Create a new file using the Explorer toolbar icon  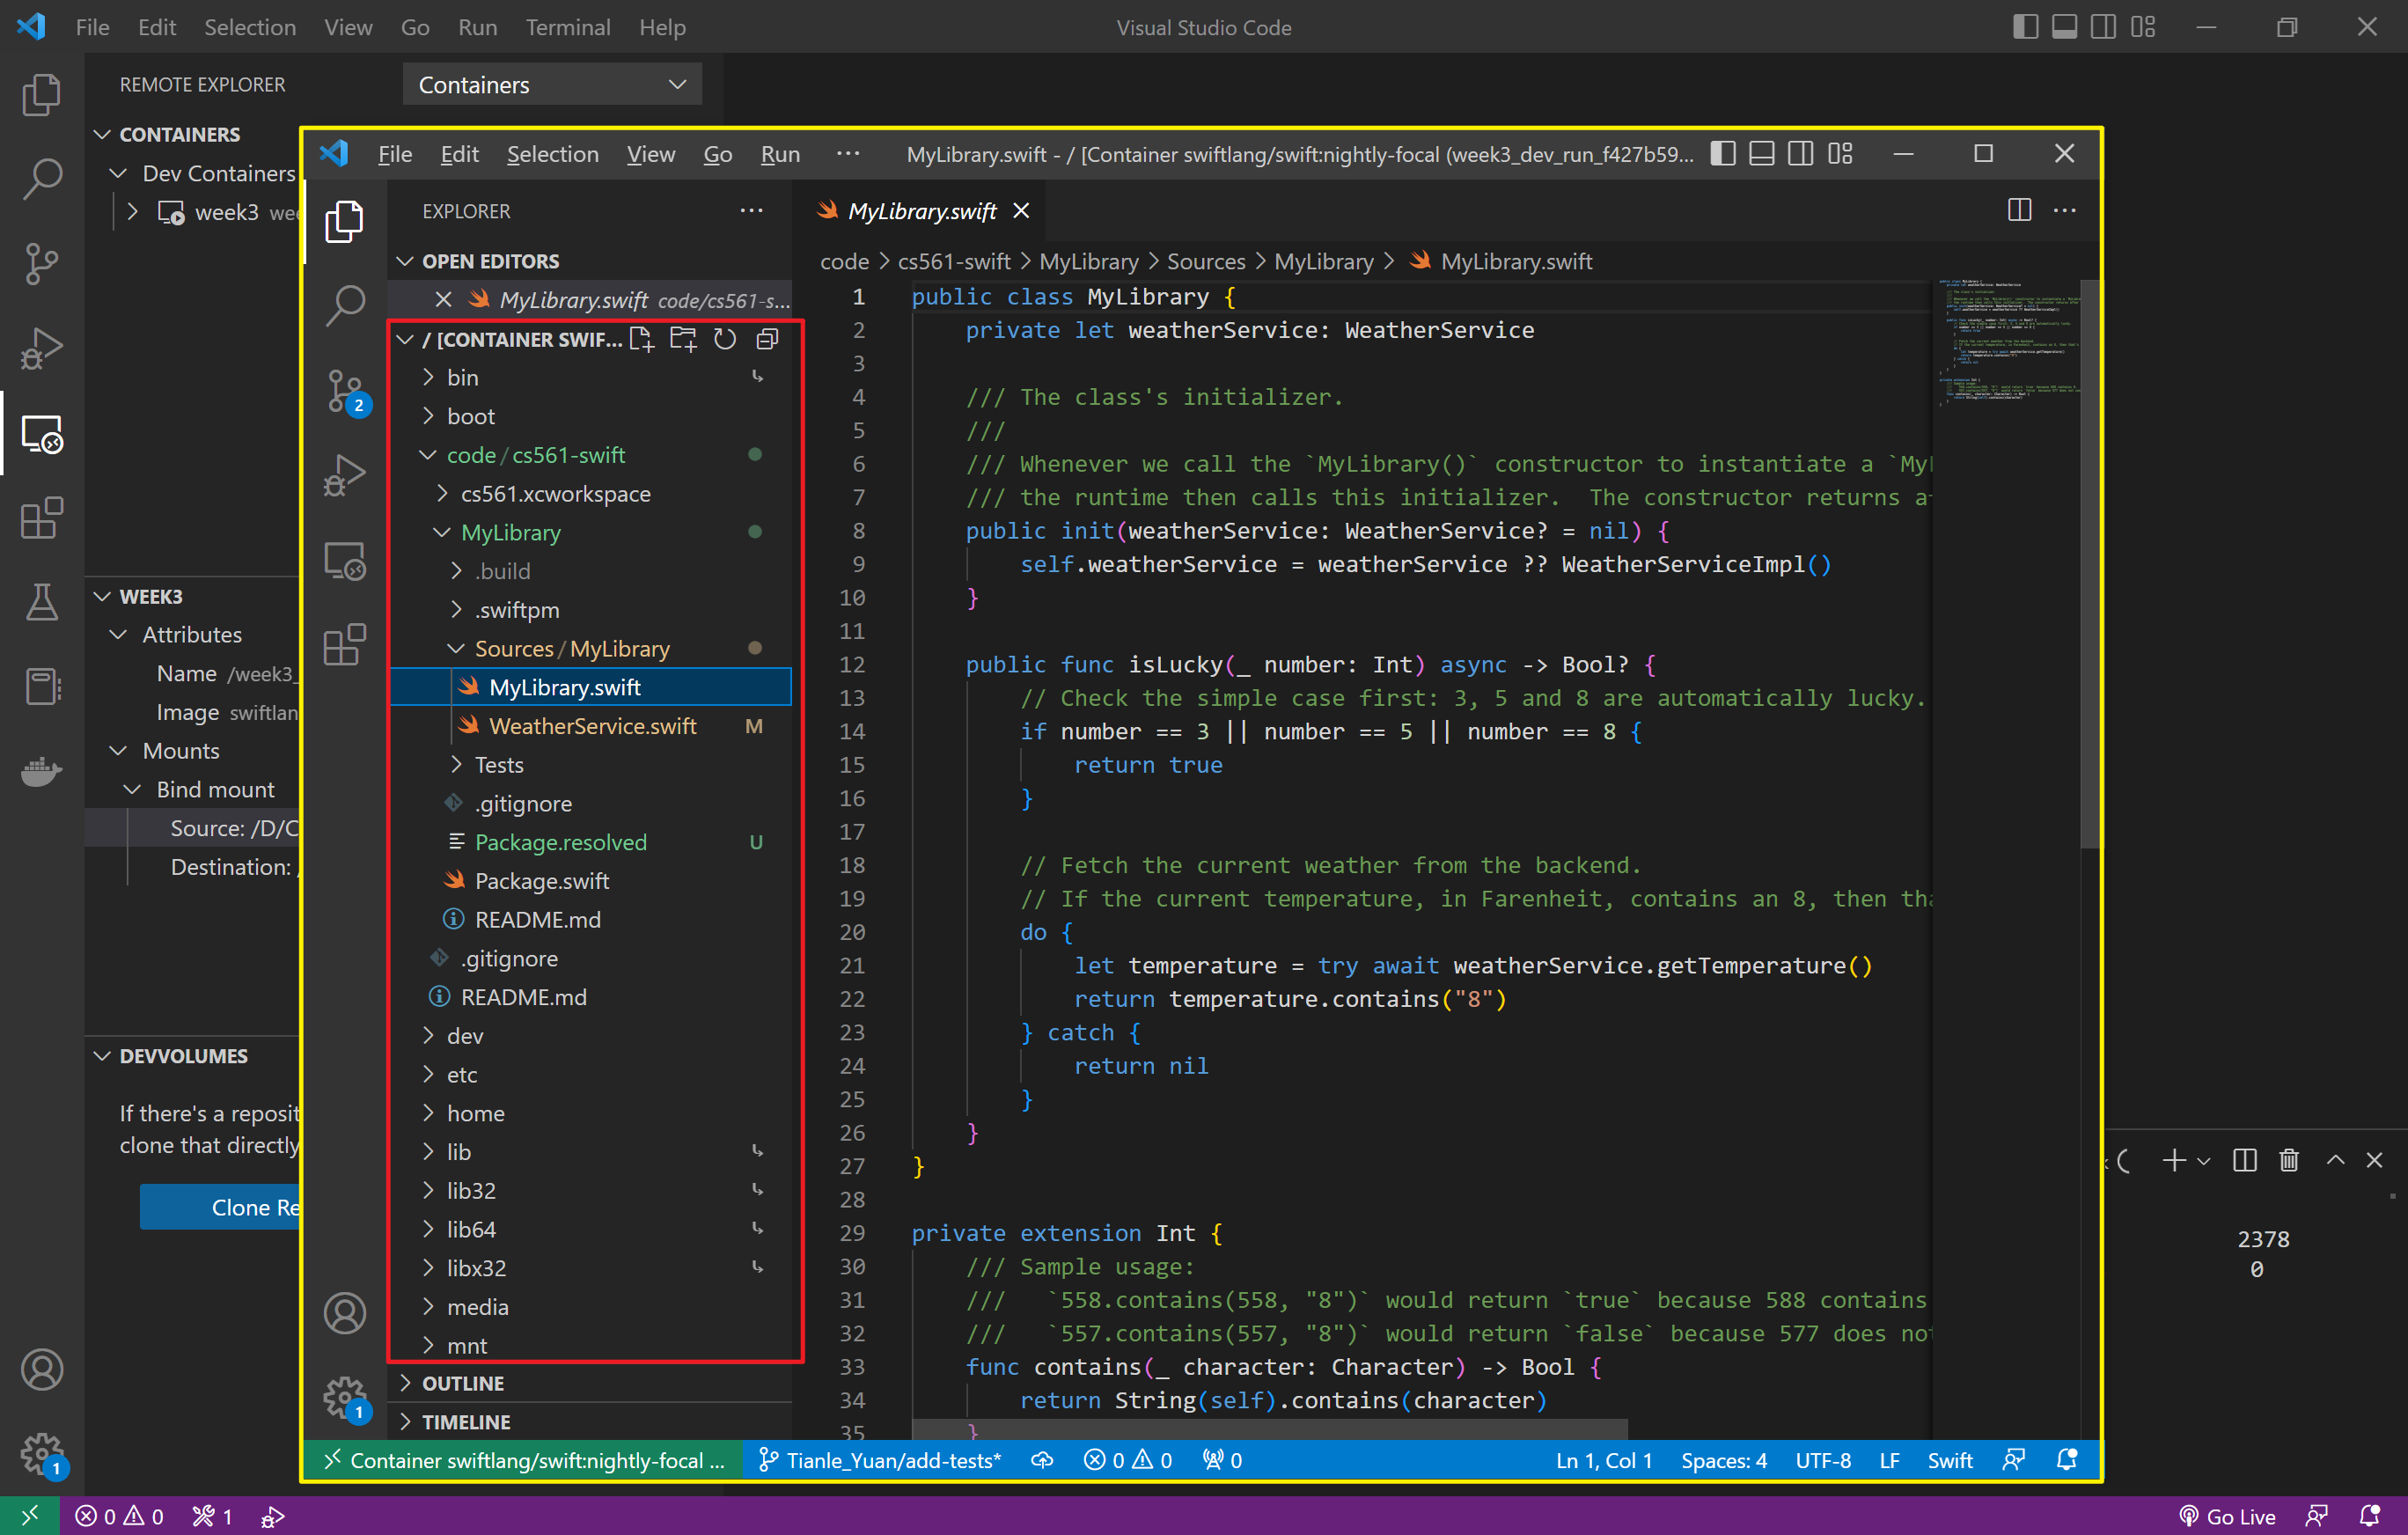click(643, 339)
